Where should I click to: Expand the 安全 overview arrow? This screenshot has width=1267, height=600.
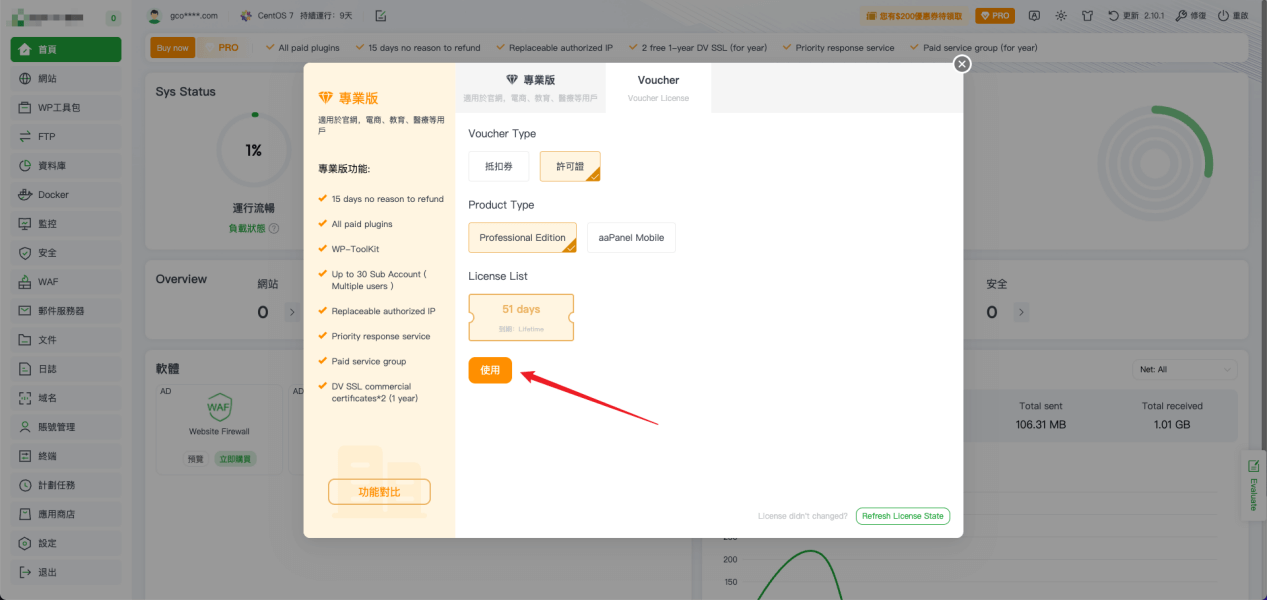pyautogui.click(x=1021, y=312)
